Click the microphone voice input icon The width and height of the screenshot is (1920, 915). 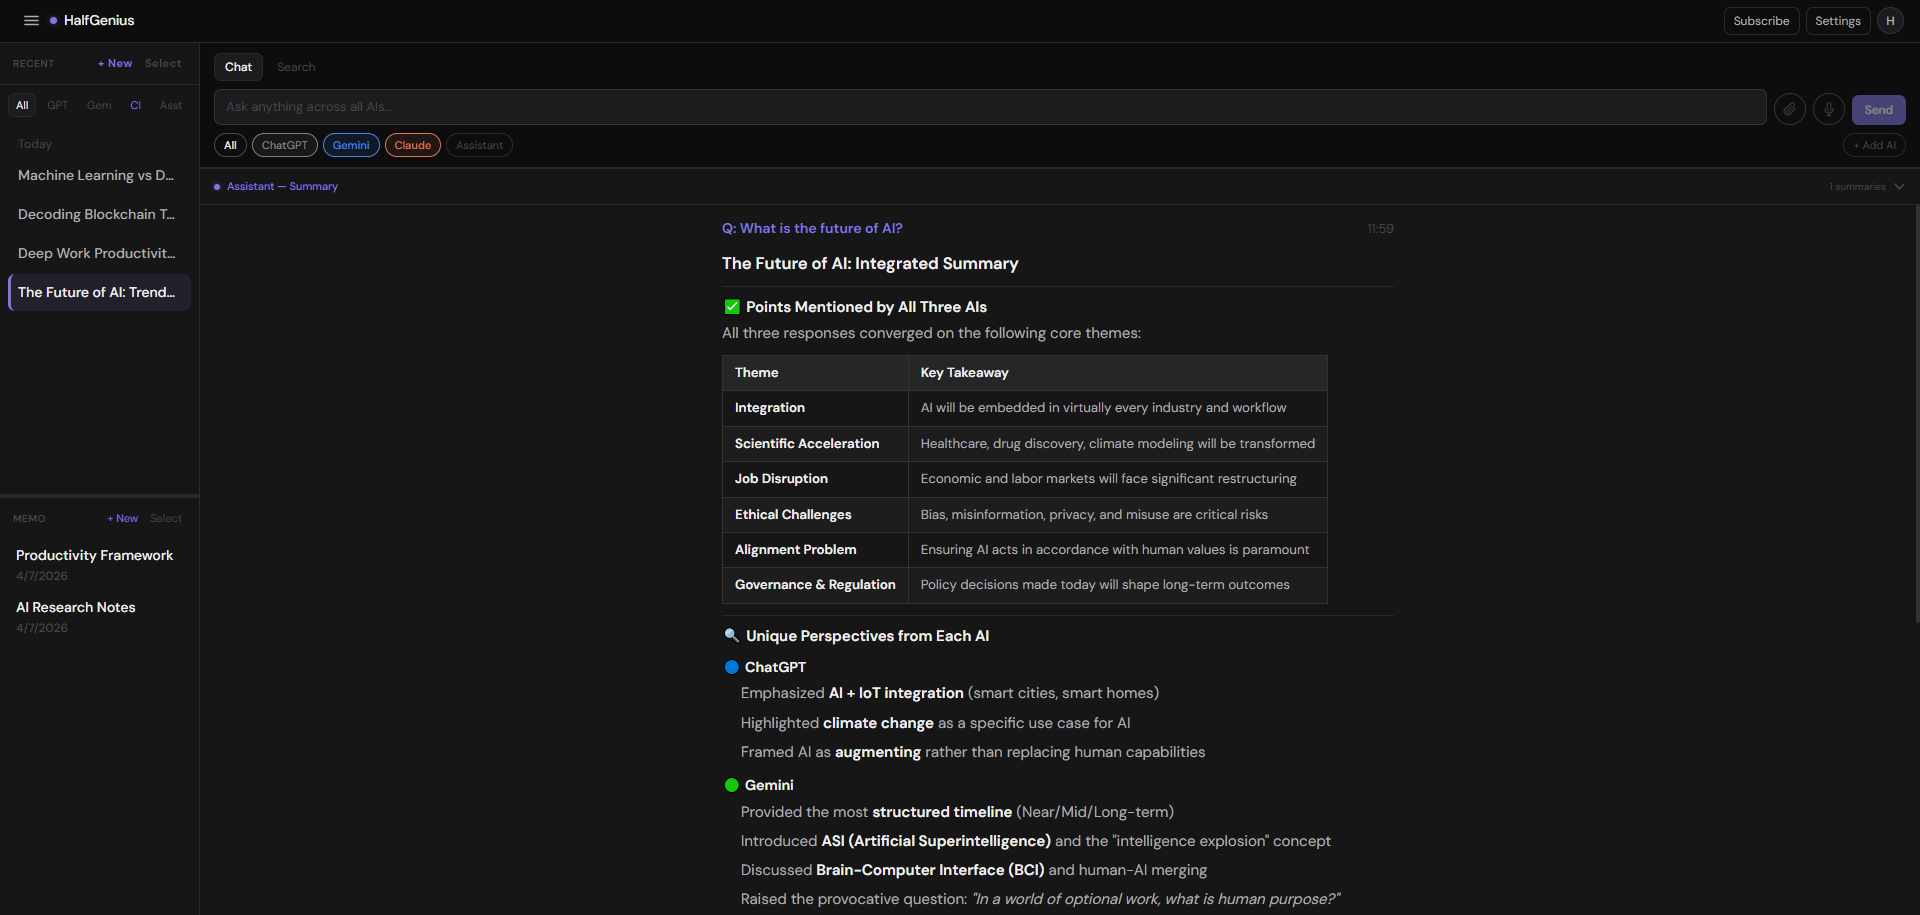(x=1828, y=109)
